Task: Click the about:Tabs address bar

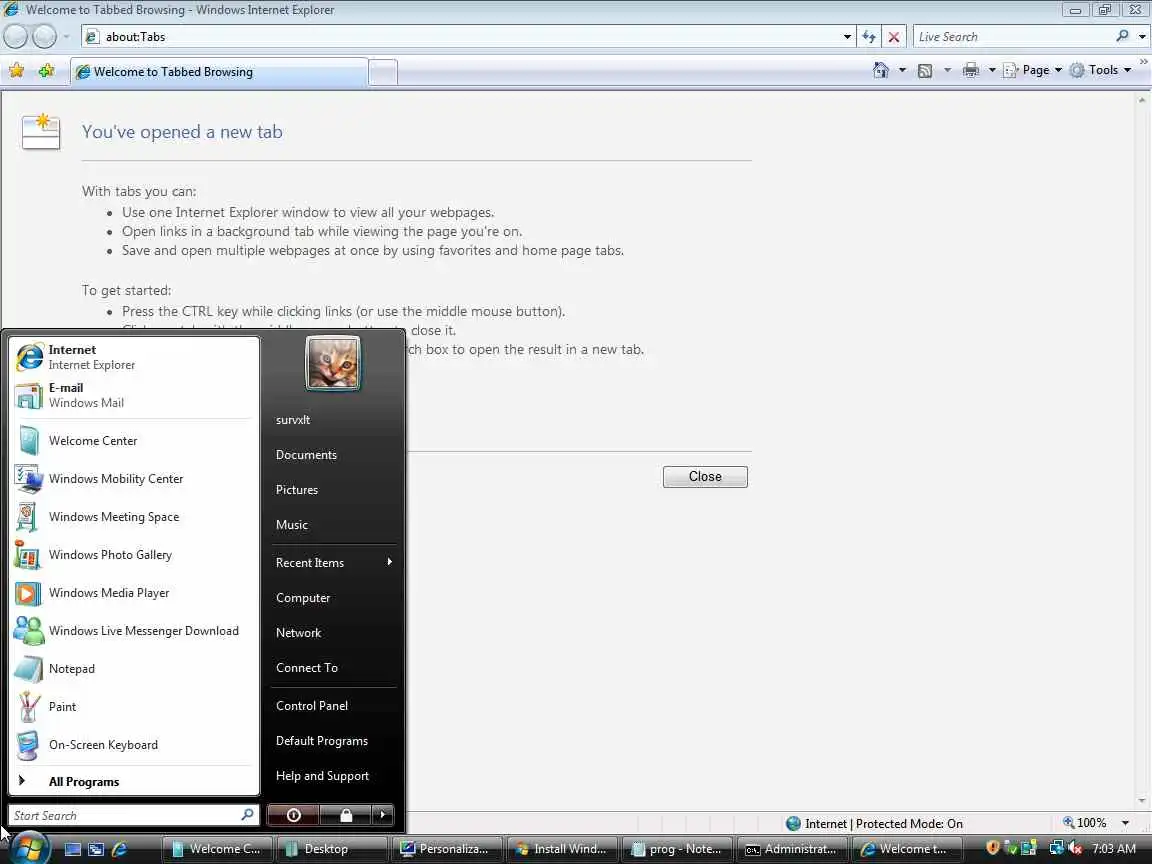Action: 461,37
